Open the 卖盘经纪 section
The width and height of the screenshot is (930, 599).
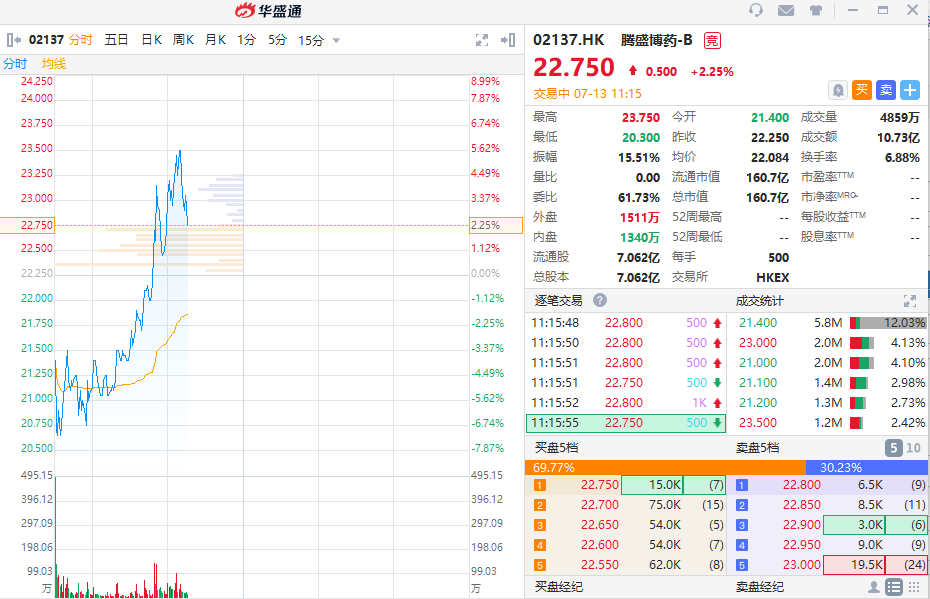tap(760, 587)
